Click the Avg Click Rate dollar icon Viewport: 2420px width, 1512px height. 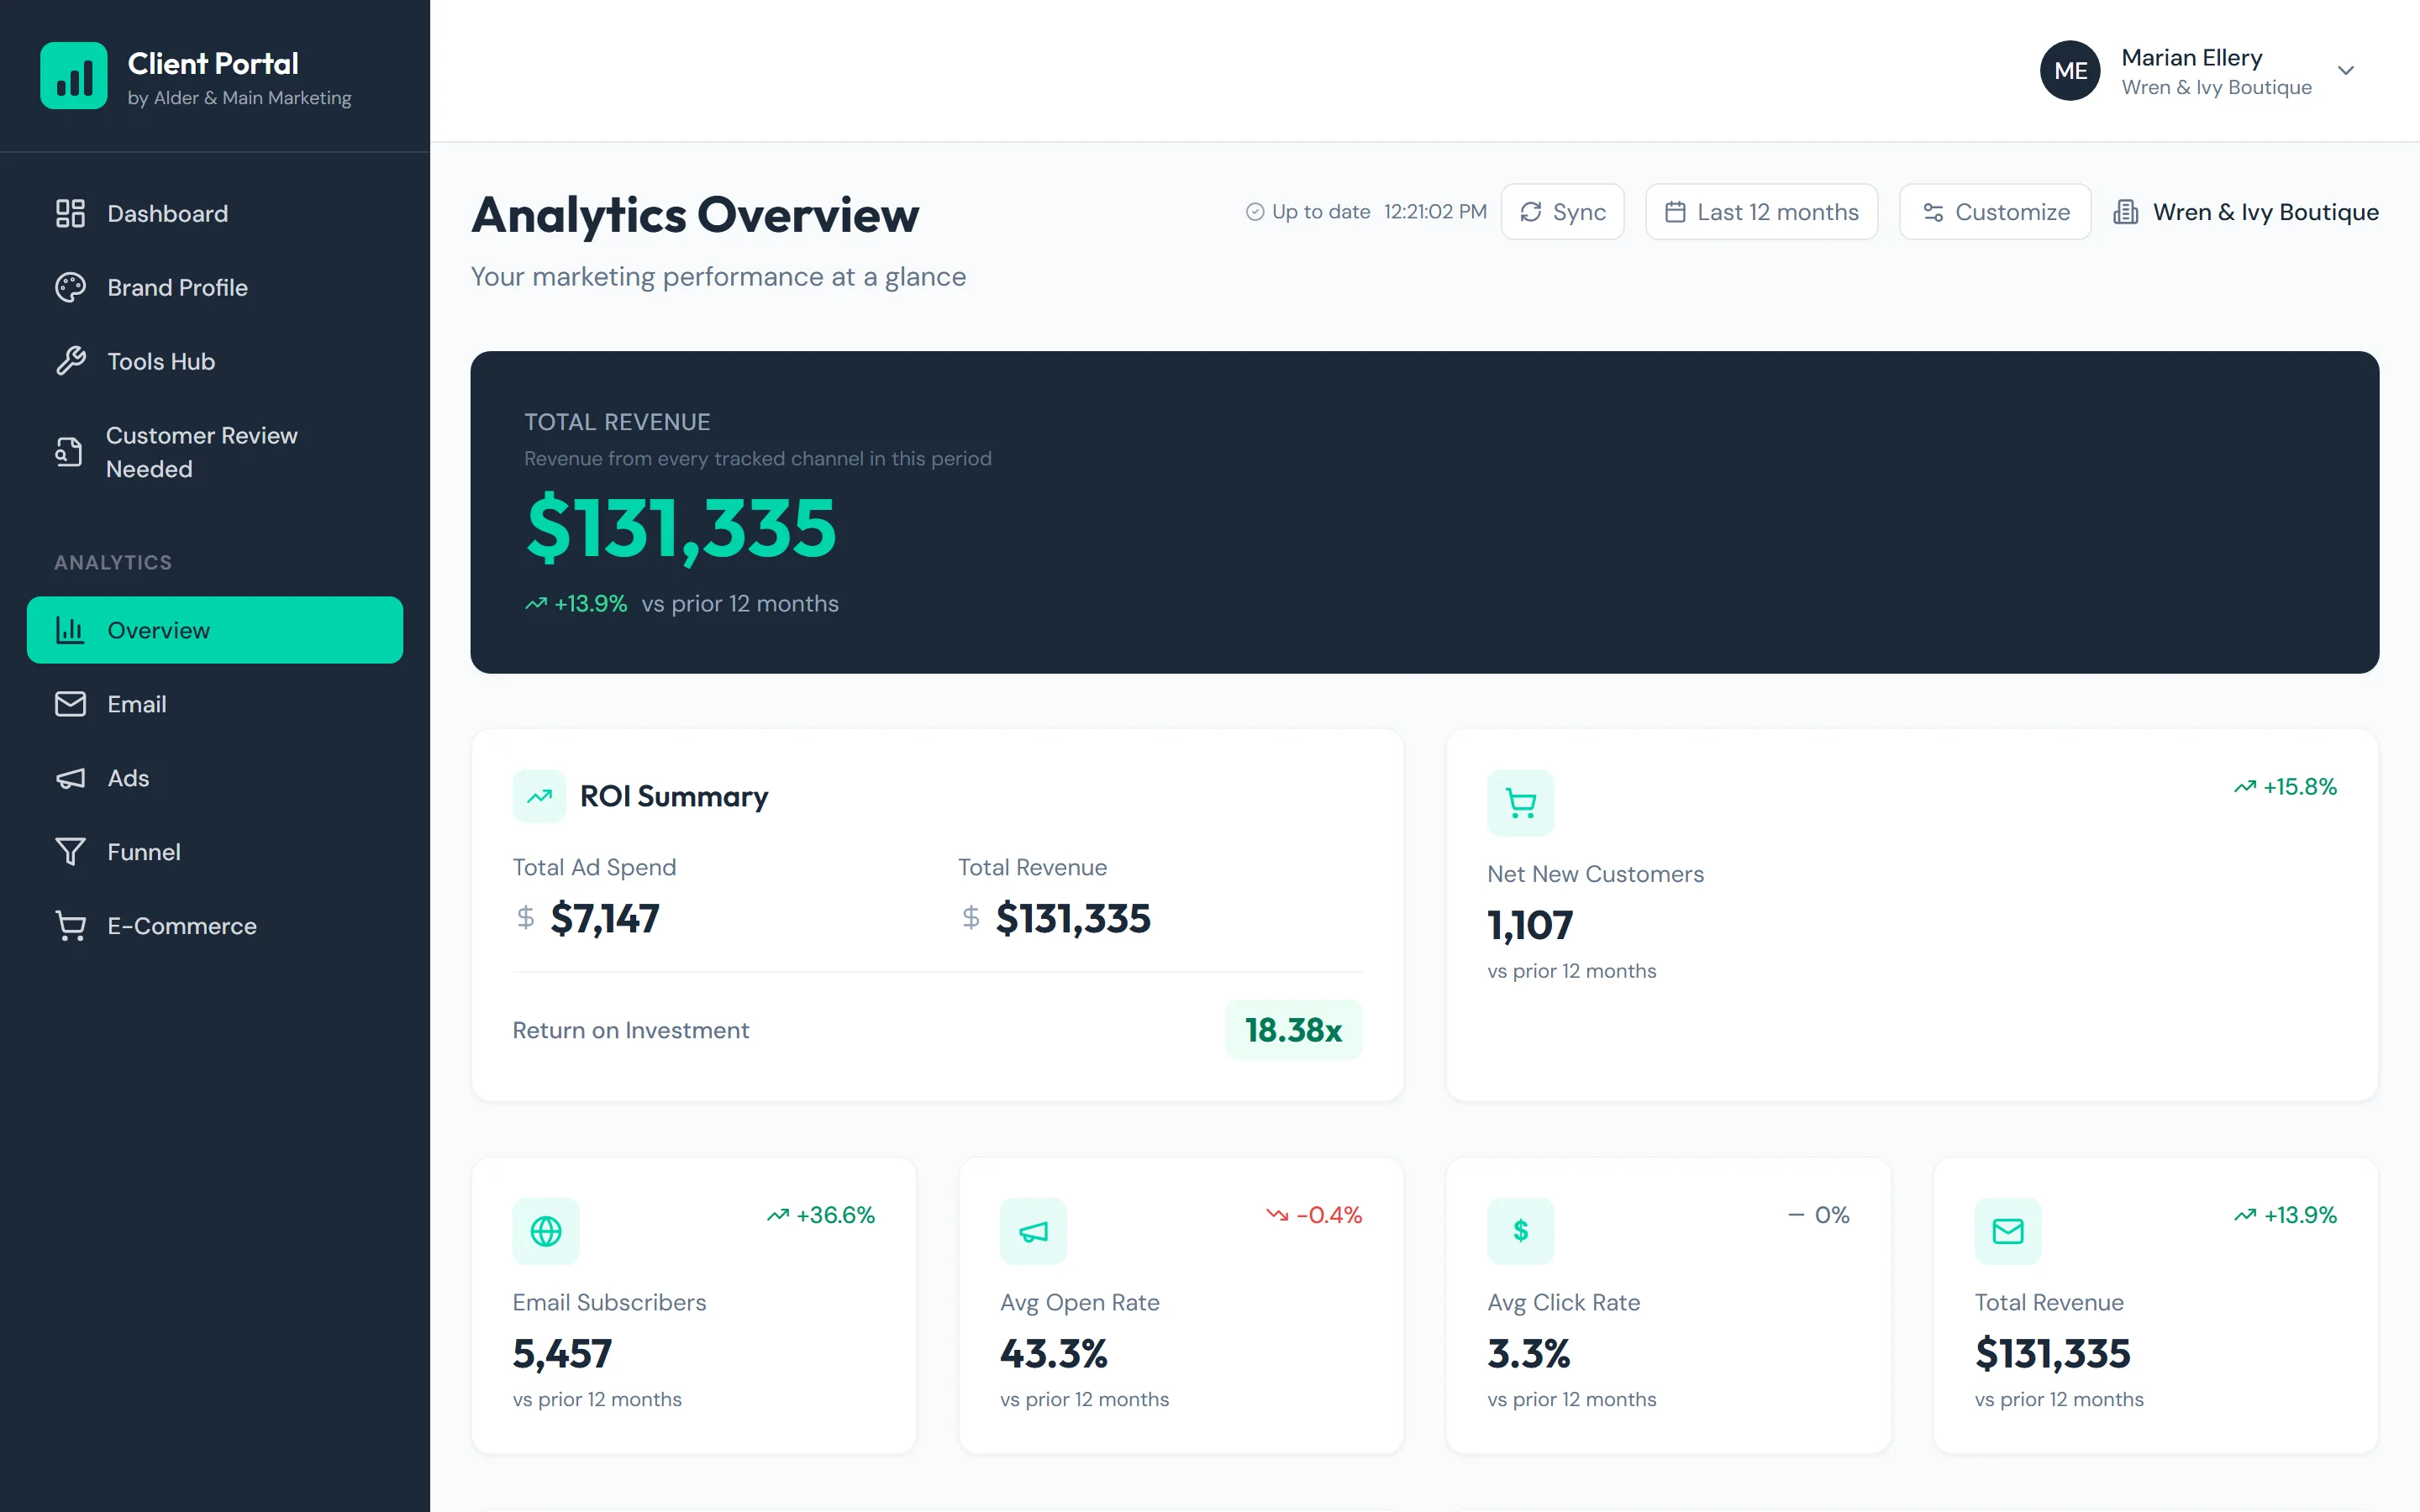tap(1520, 1231)
